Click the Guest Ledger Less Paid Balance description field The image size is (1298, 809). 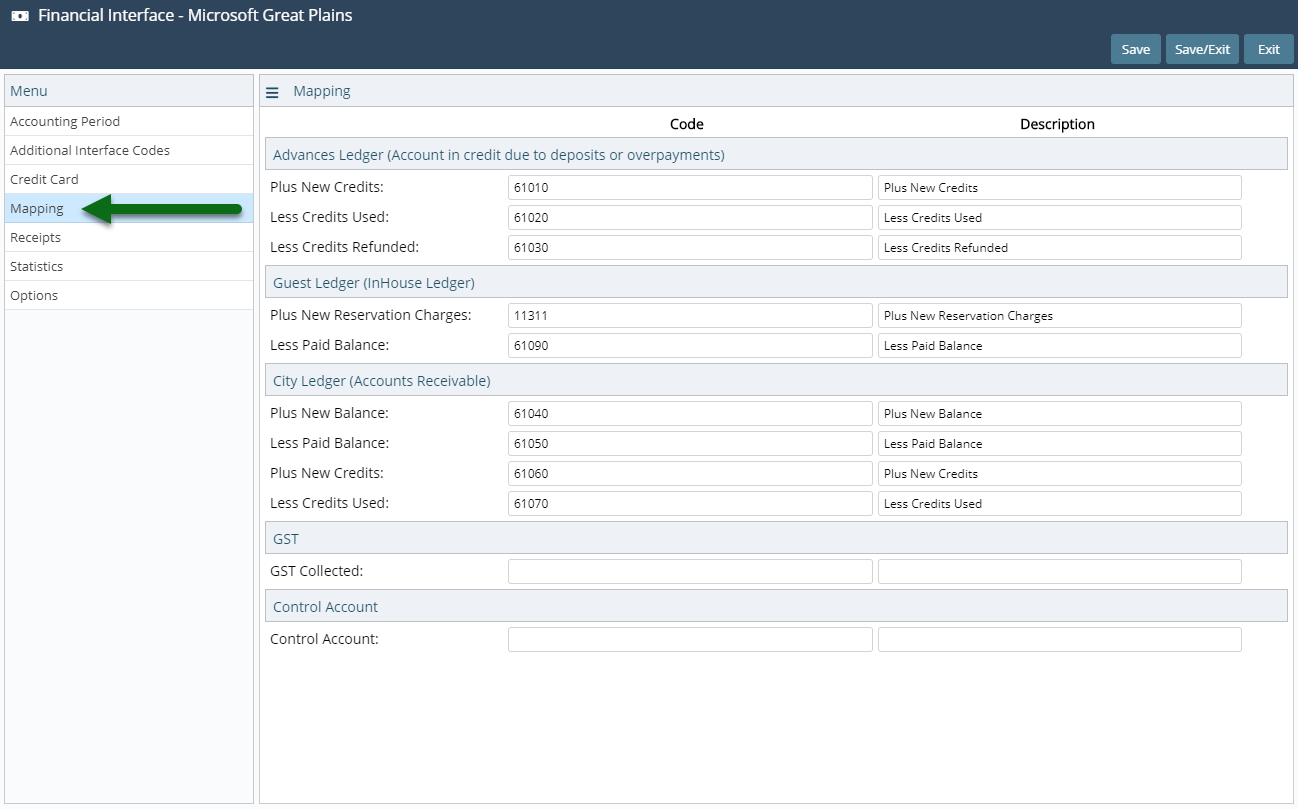[1060, 345]
